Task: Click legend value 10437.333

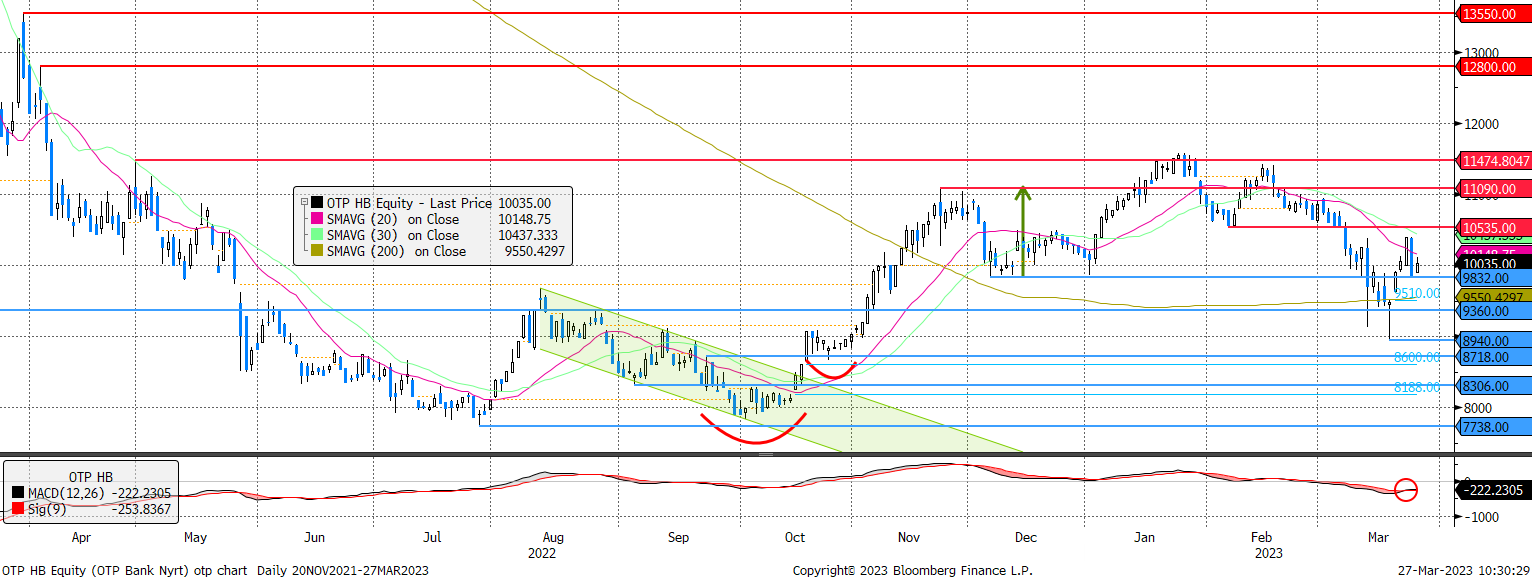Action: point(529,235)
